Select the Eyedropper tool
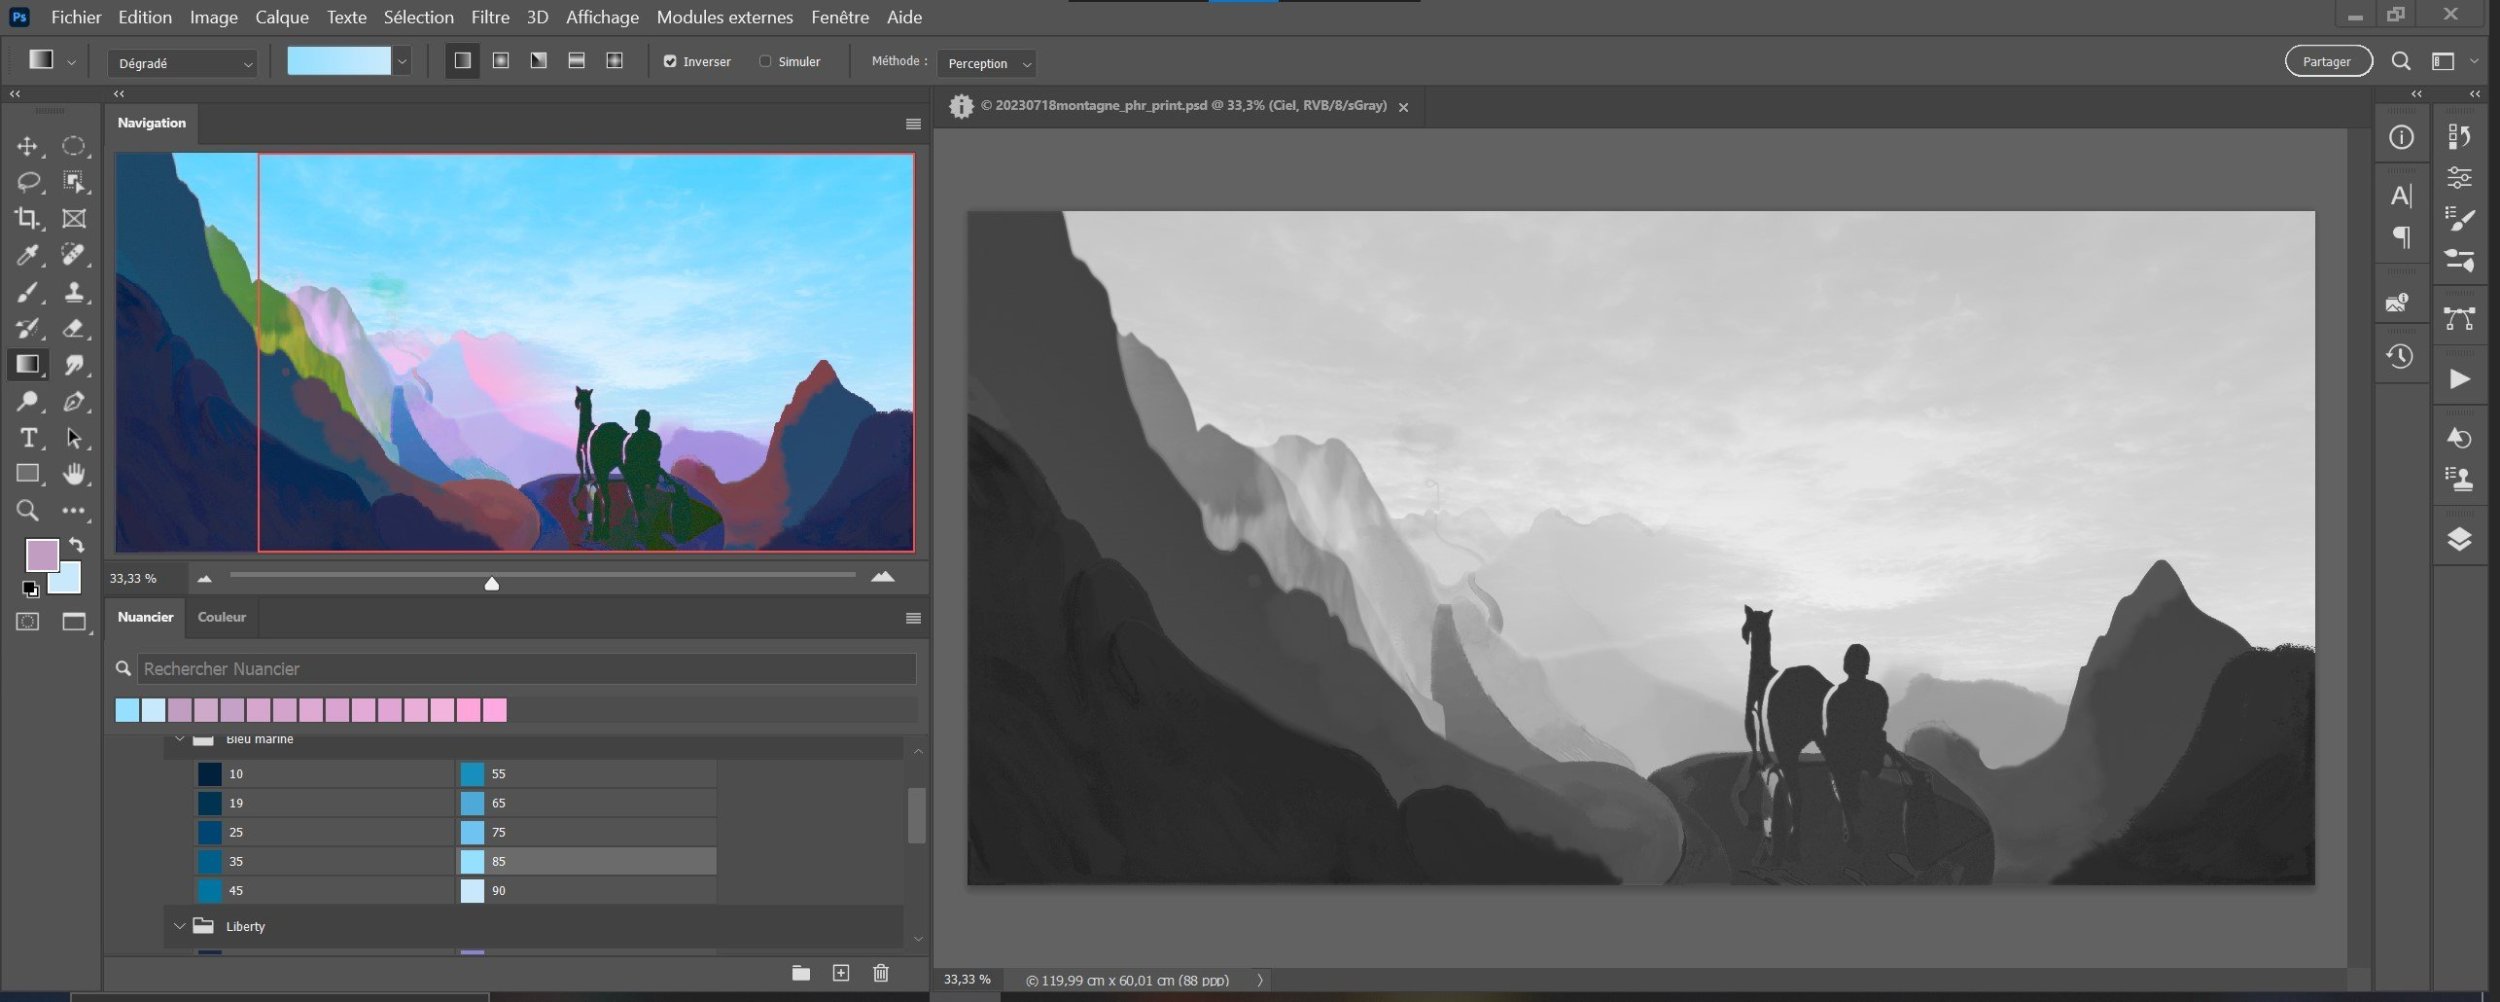Viewport: 2500px width, 1002px height. click(27, 255)
